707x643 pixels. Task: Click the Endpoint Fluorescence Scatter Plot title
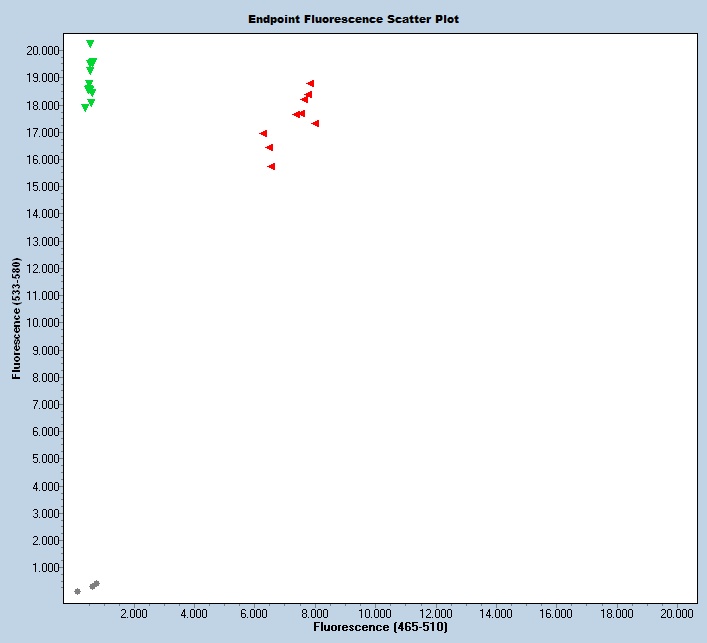[354, 19]
